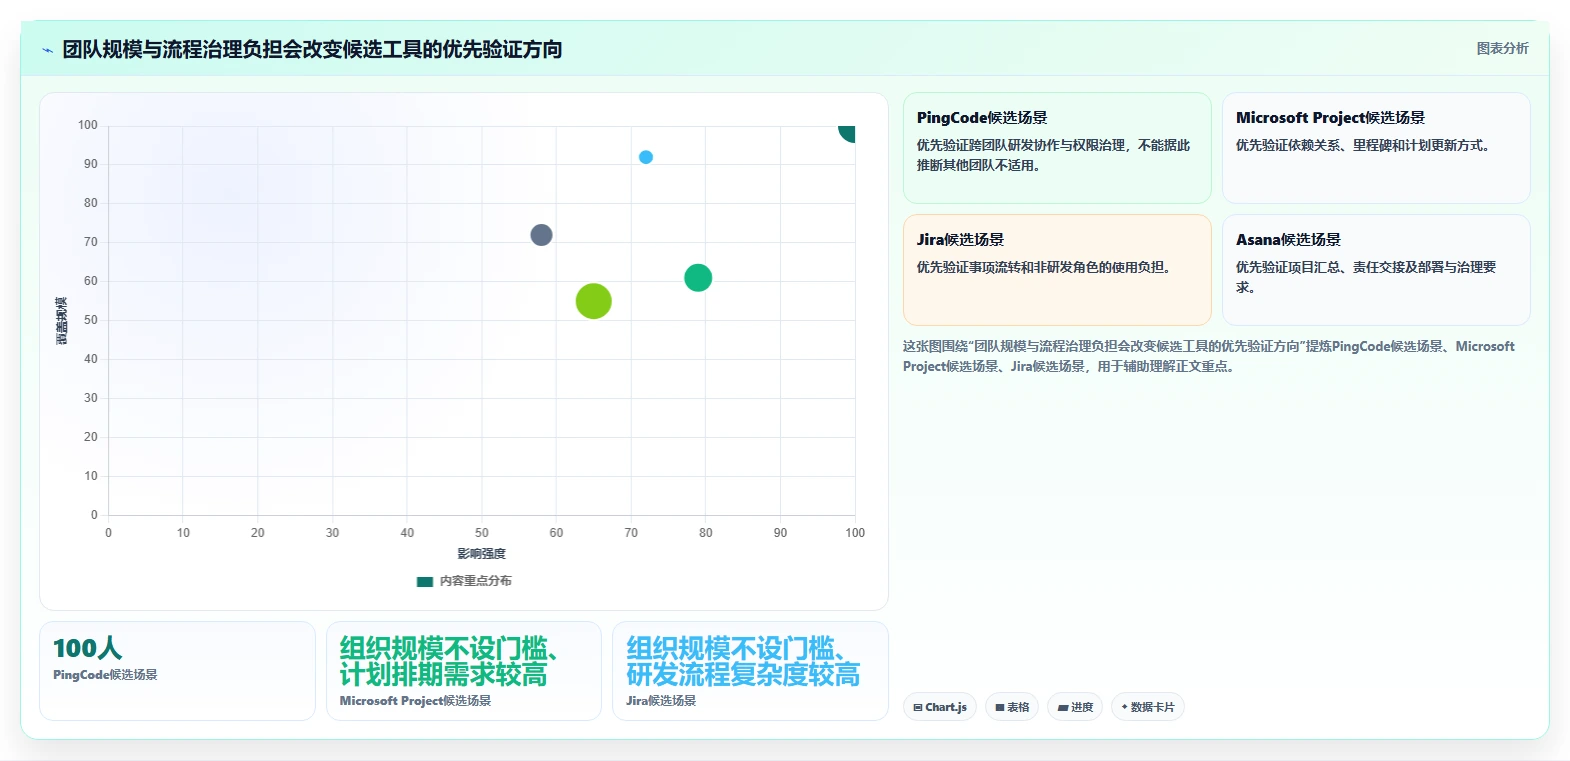Screen dimensions: 1570x761
Task: Click the 100人 stat value
Action: pos(88,648)
